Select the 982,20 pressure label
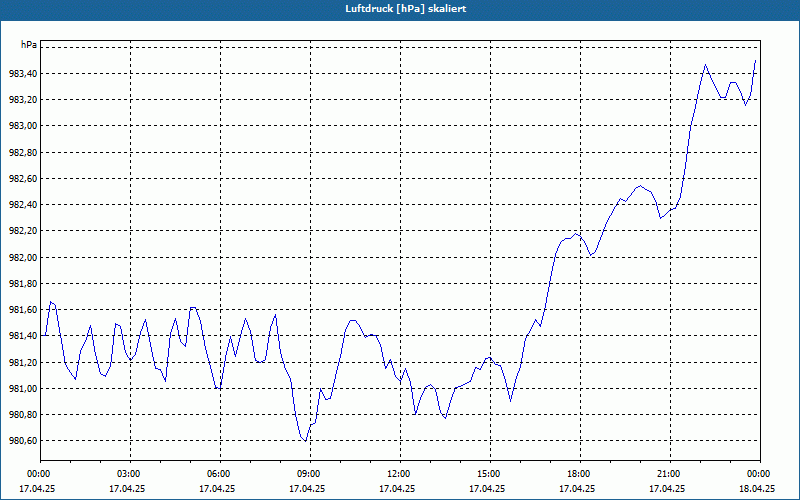800x500 pixels. tap(23, 231)
